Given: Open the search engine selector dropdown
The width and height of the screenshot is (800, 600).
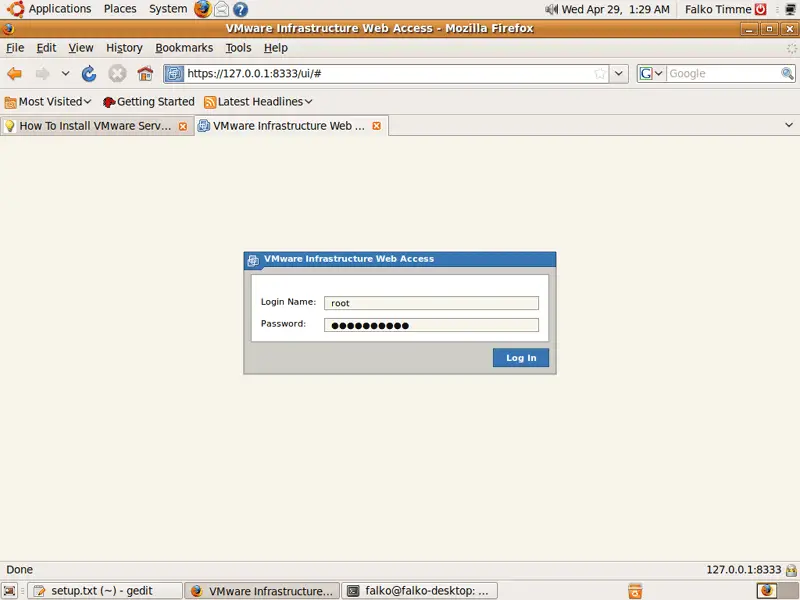Looking at the screenshot, I should click(x=651, y=74).
